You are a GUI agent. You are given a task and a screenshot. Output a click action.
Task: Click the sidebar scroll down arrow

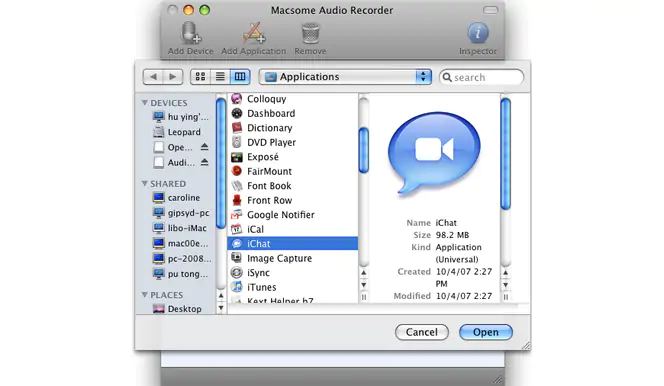(221, 308)
